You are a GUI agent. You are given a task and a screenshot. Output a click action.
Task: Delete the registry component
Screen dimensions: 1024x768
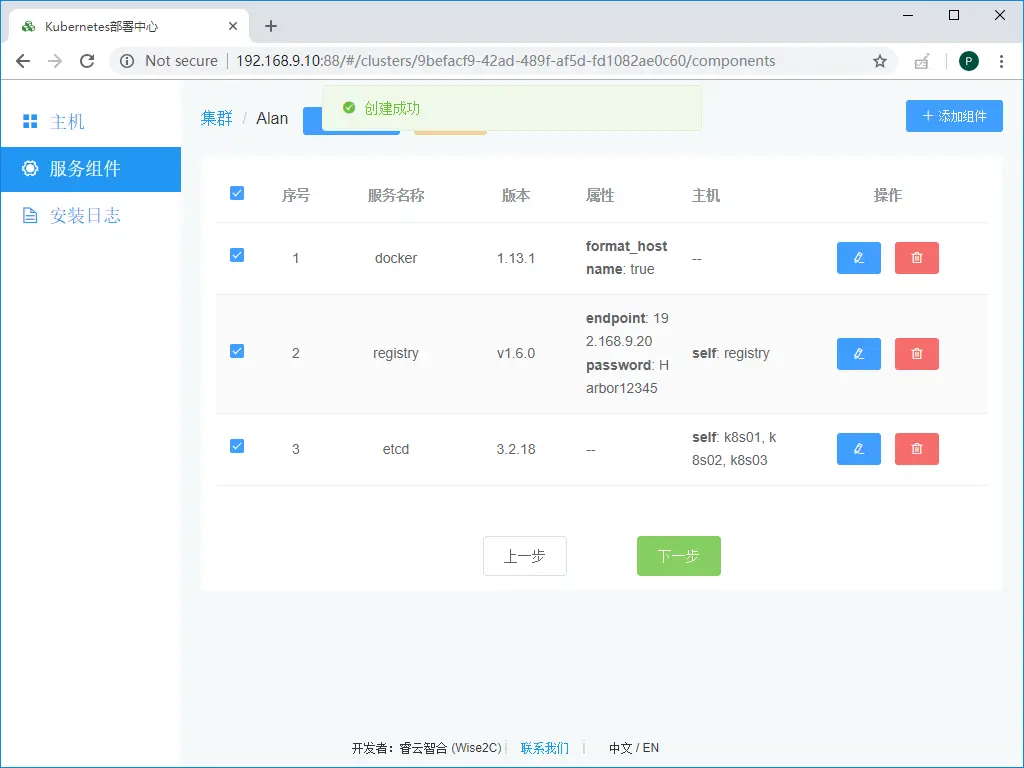click(916, 354)
